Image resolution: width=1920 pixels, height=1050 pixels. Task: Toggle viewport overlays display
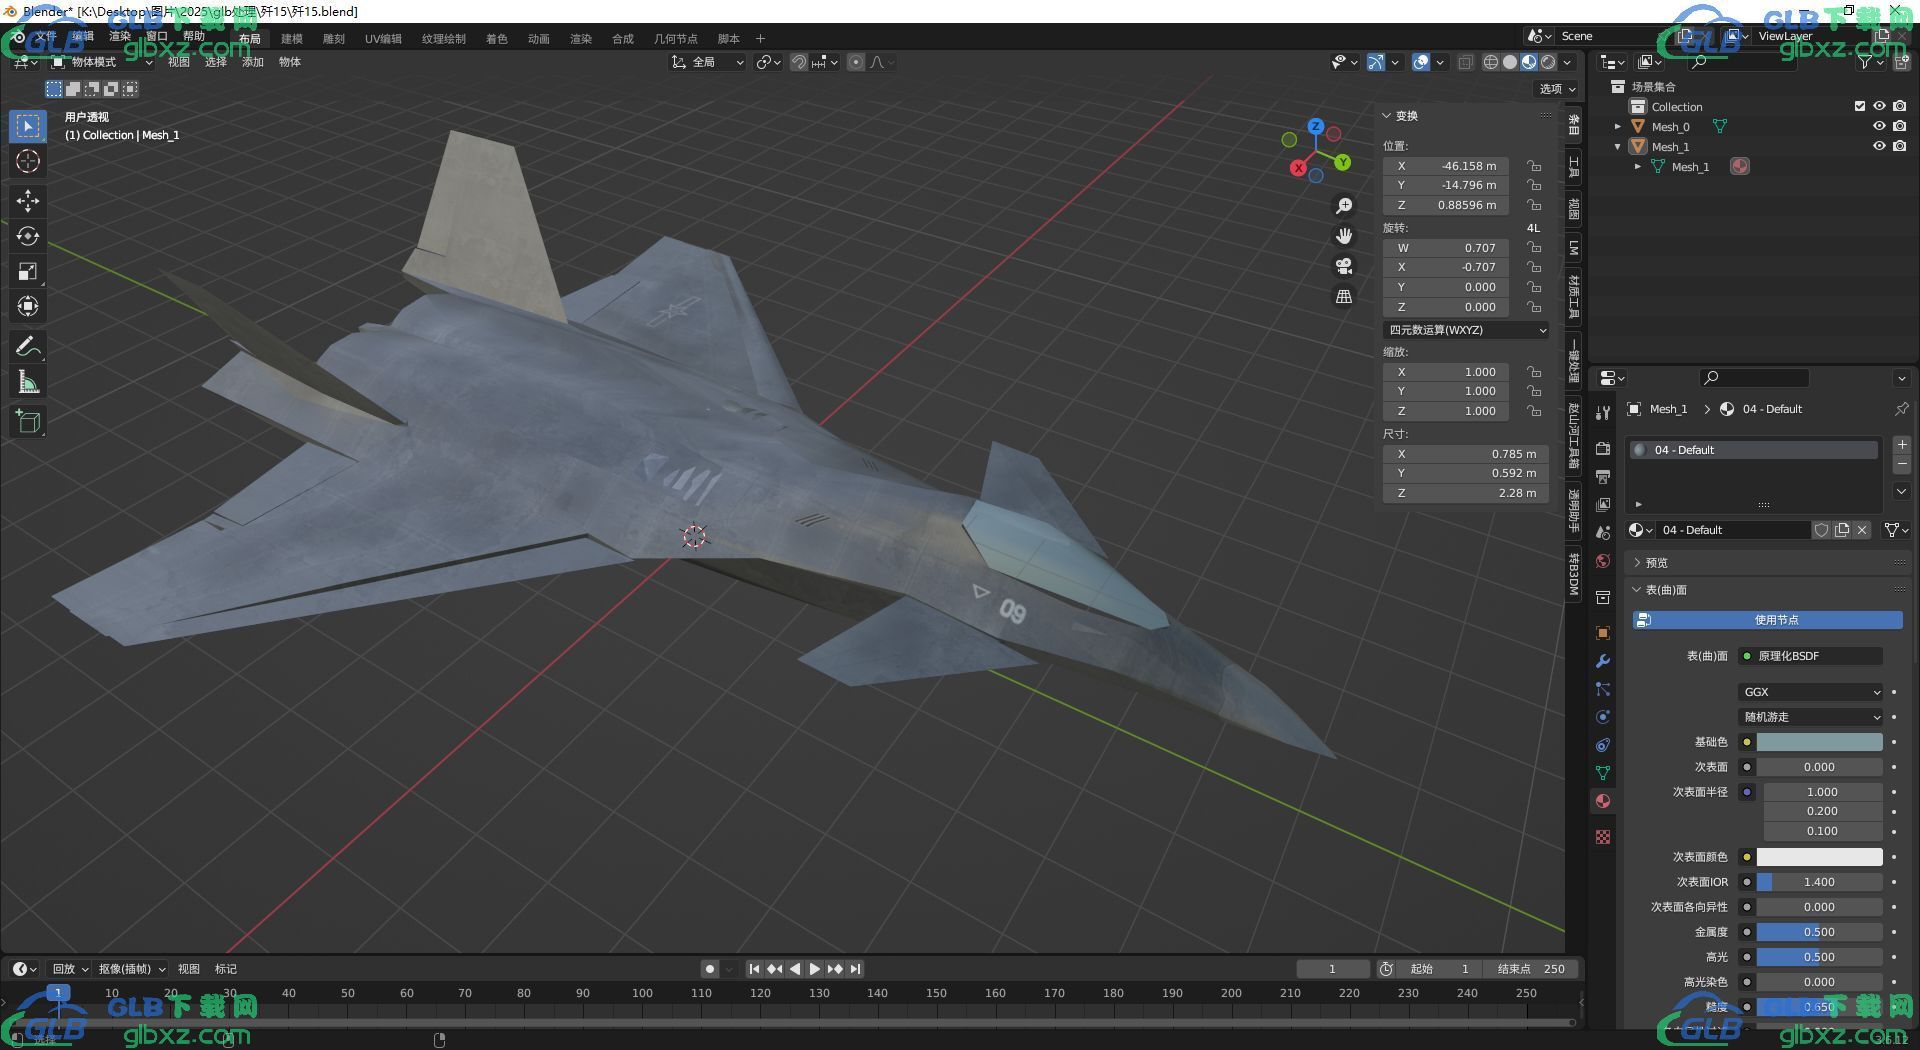(x=1421, y=62)
